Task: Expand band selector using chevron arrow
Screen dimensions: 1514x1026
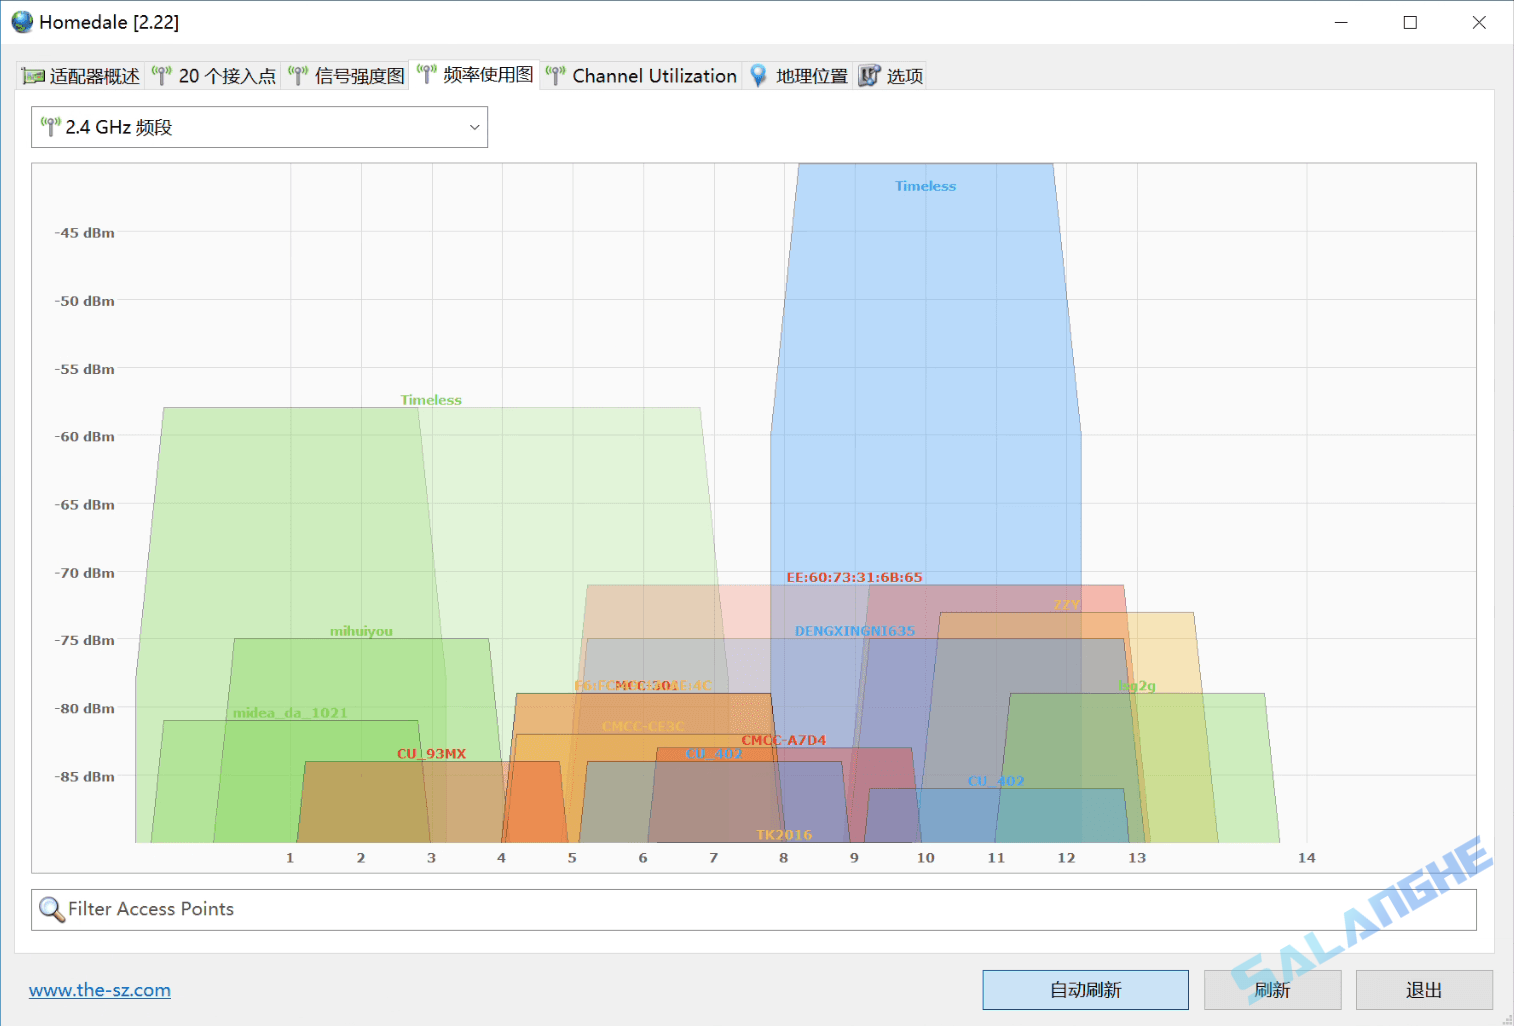Action: coord(474,127)
